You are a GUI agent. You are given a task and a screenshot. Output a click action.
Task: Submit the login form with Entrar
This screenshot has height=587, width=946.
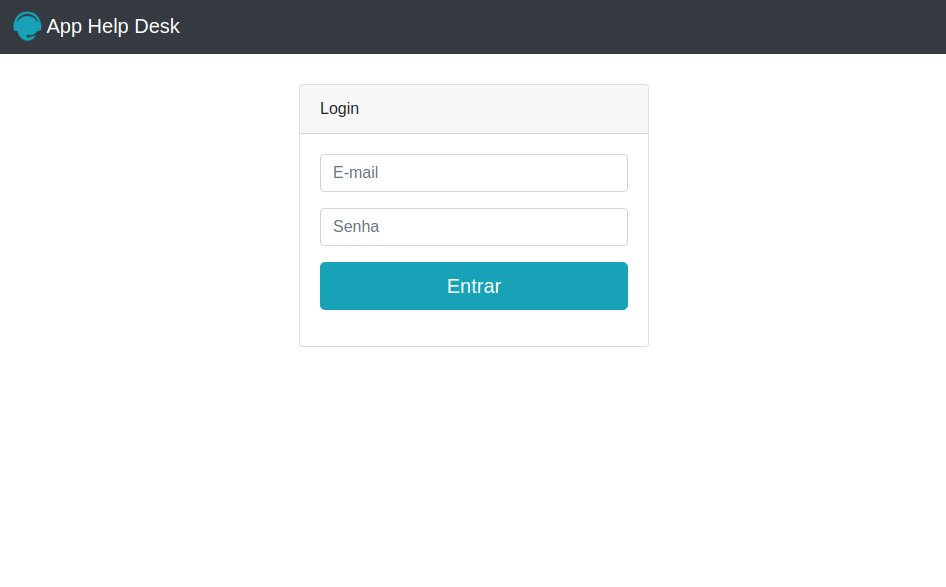click(x=474, y=286)
